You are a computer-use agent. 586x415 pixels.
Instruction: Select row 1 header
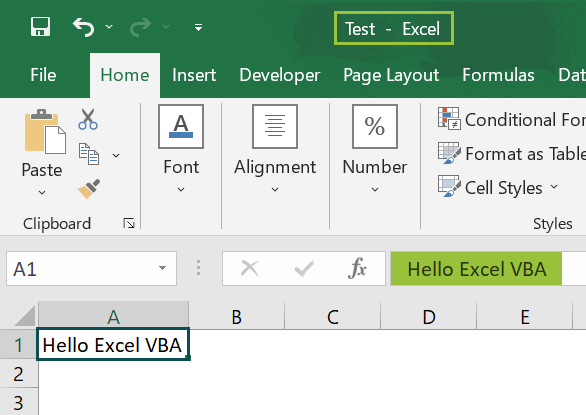point(18,344)
